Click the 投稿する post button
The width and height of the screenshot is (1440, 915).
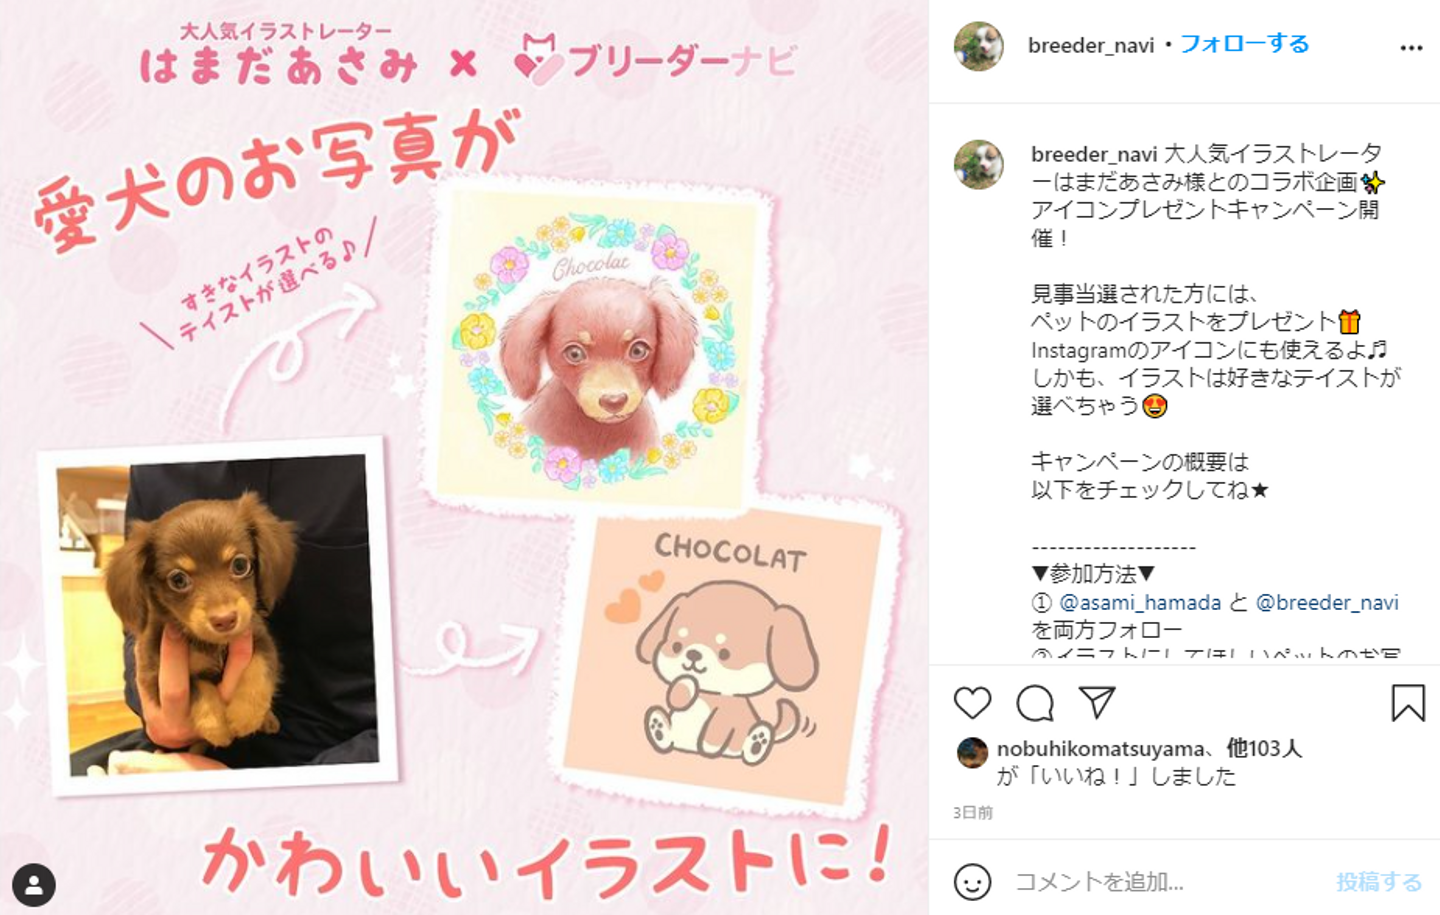[x=1379, y=881]
